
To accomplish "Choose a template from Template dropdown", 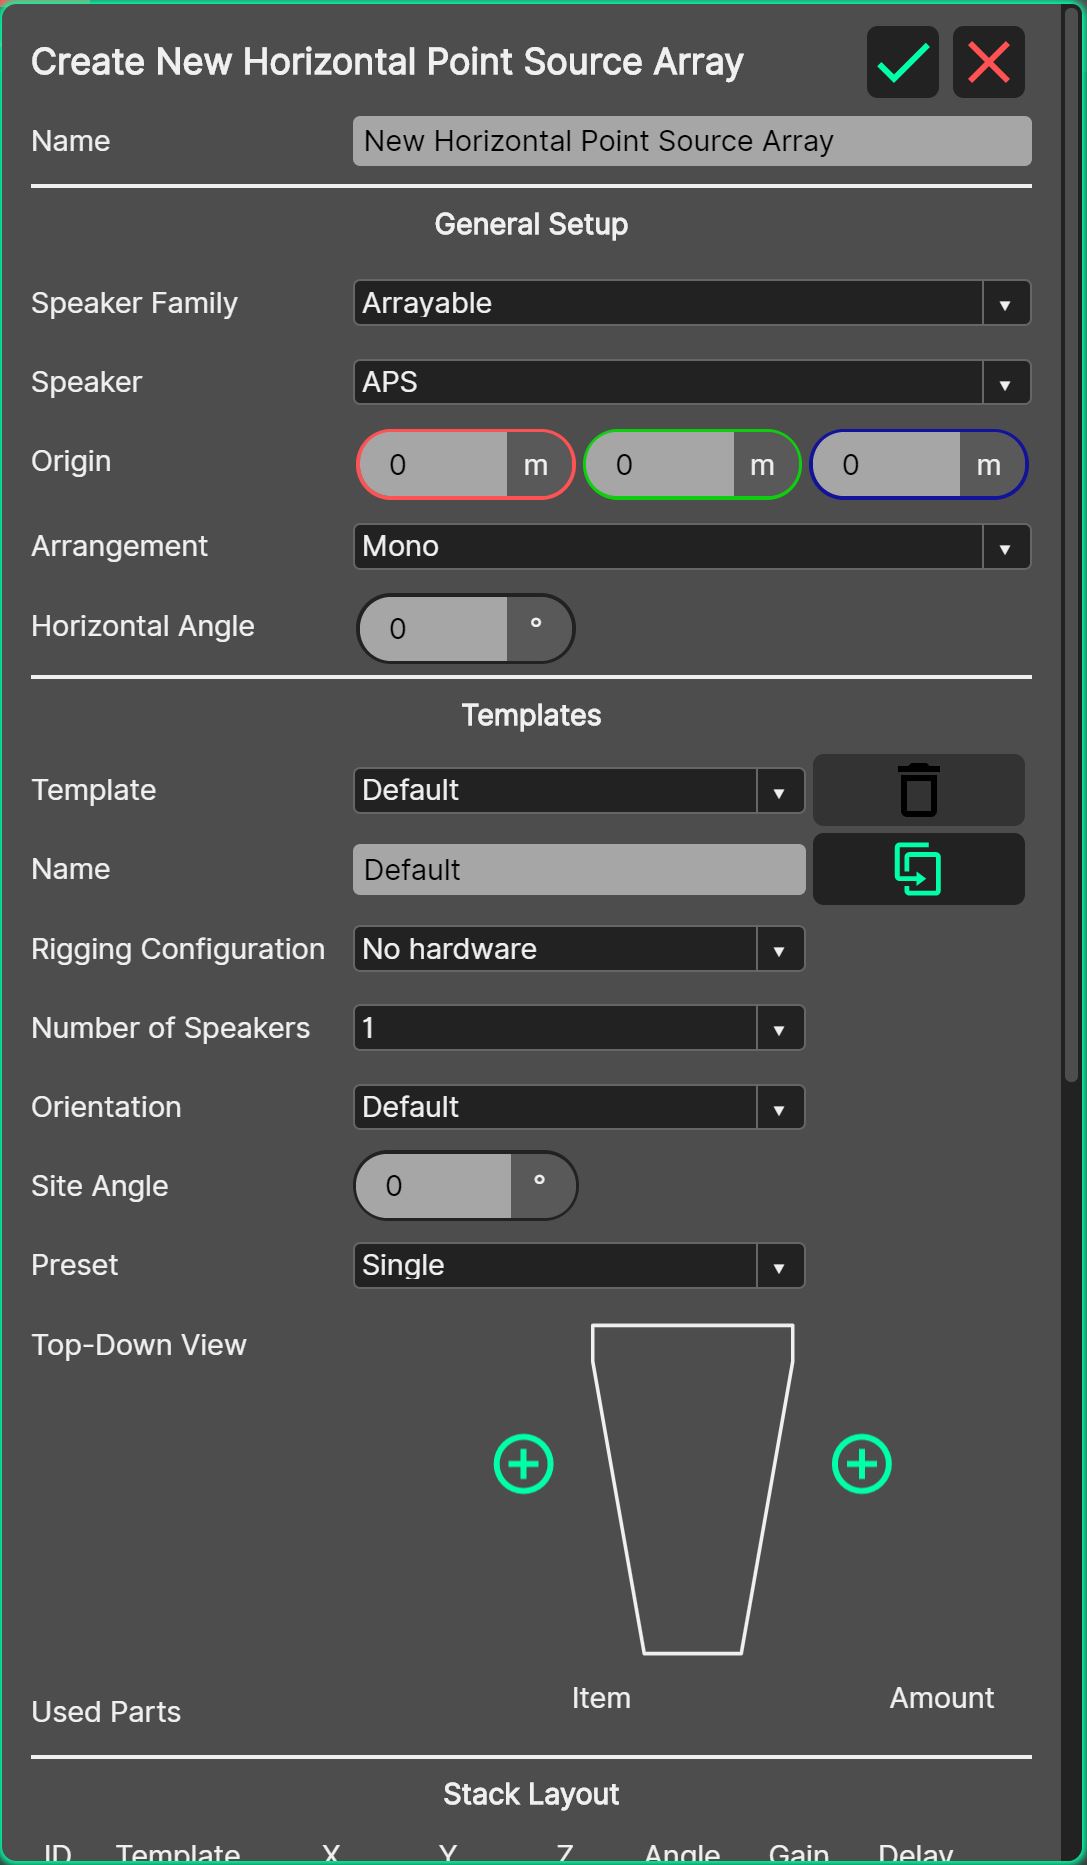I will coord(578,790).
